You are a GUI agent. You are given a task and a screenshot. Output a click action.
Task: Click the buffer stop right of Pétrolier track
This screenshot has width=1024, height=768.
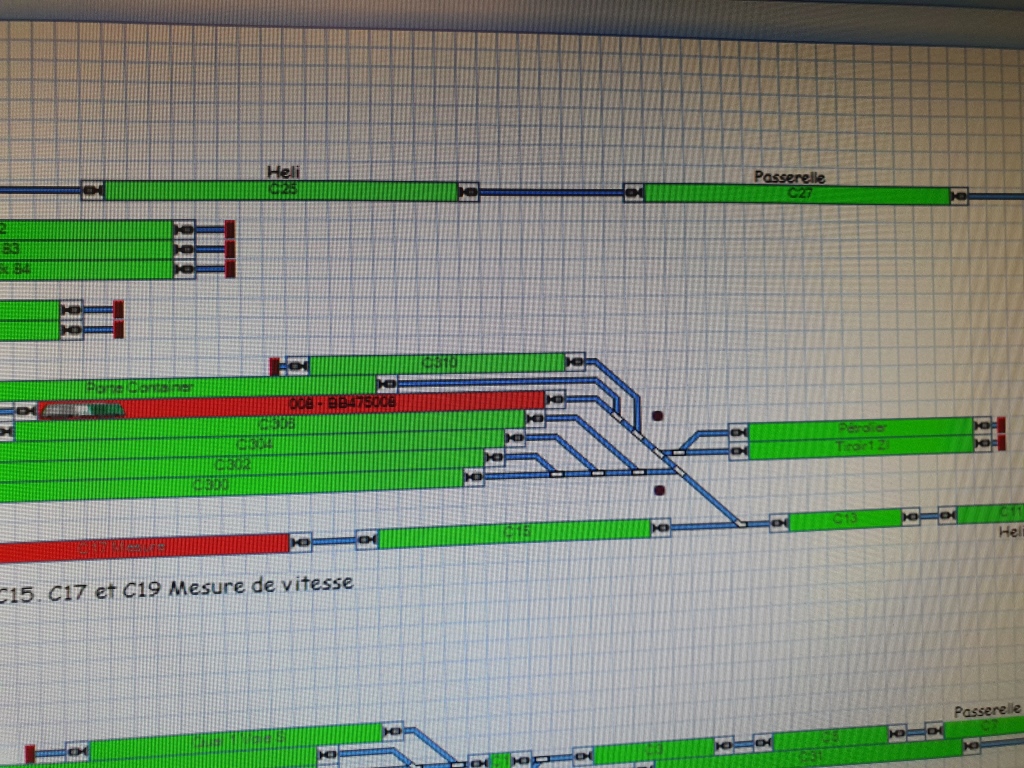coord(1001,426)
